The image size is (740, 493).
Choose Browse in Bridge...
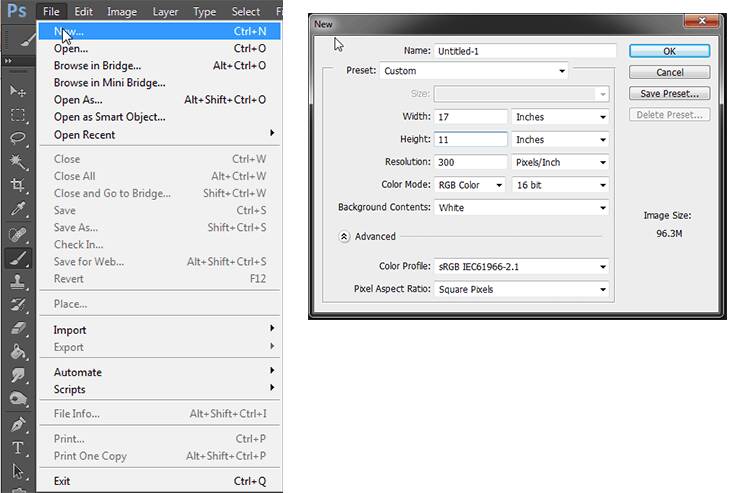[x=160, y=66]
